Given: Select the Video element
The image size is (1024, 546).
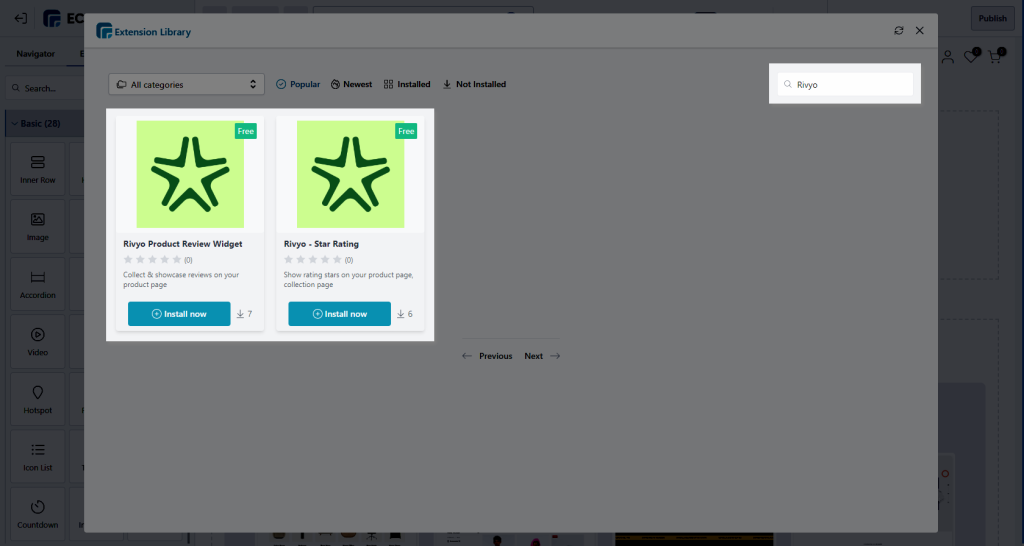Looking at the screenshot, I should [x=38, y=342].
